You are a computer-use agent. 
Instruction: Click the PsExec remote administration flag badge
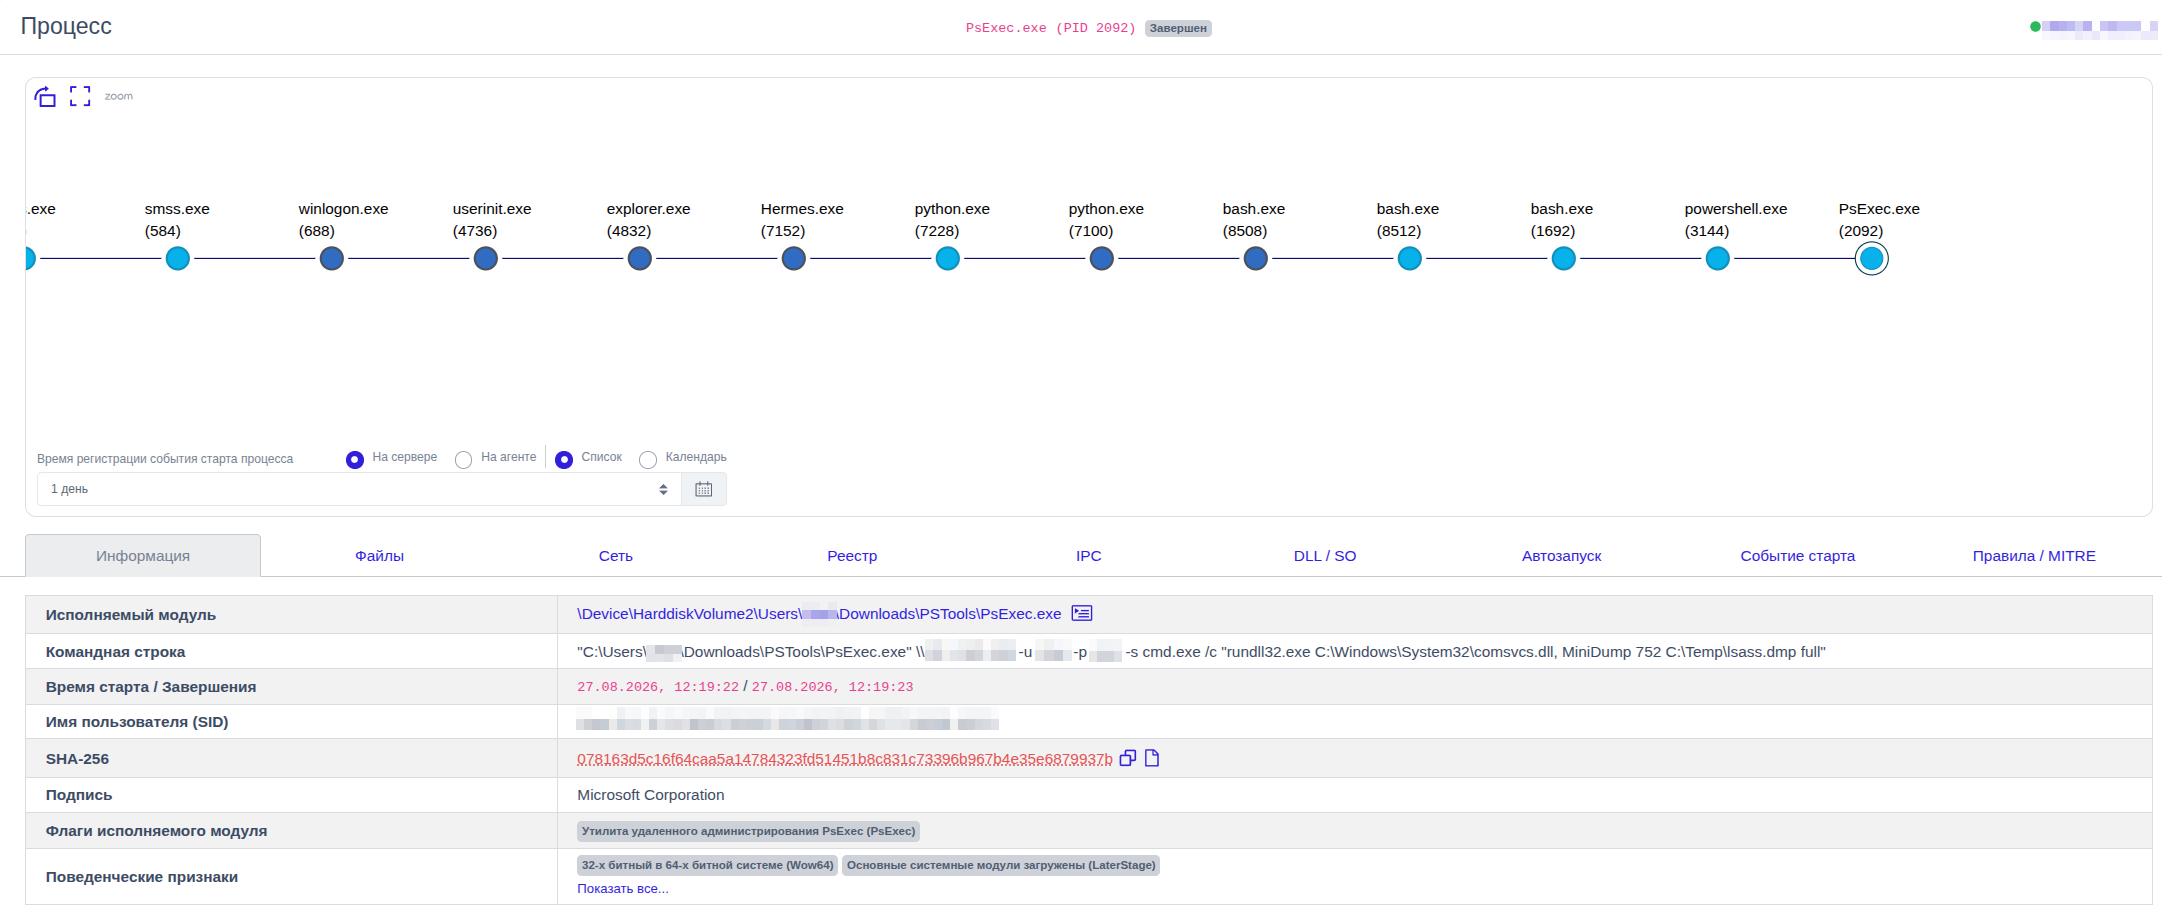tap(748, 831)
